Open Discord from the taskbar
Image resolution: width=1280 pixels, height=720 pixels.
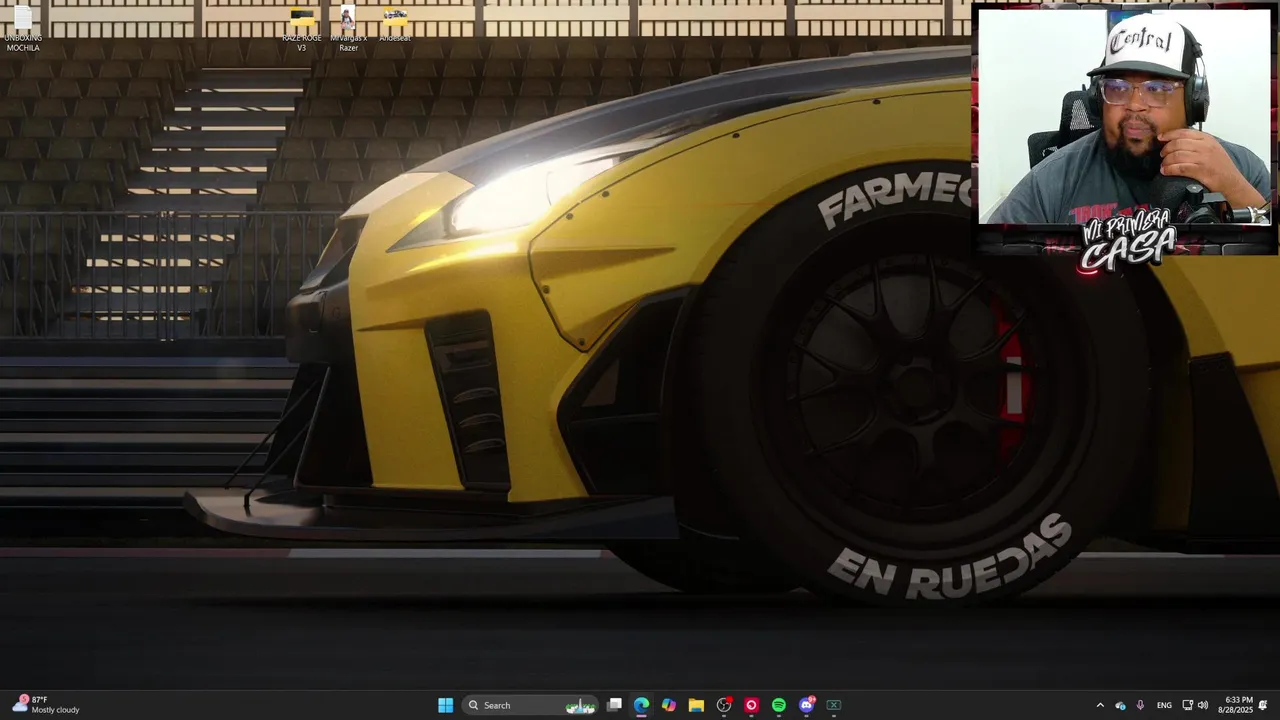pyautogui.click(x=806, y=705)
